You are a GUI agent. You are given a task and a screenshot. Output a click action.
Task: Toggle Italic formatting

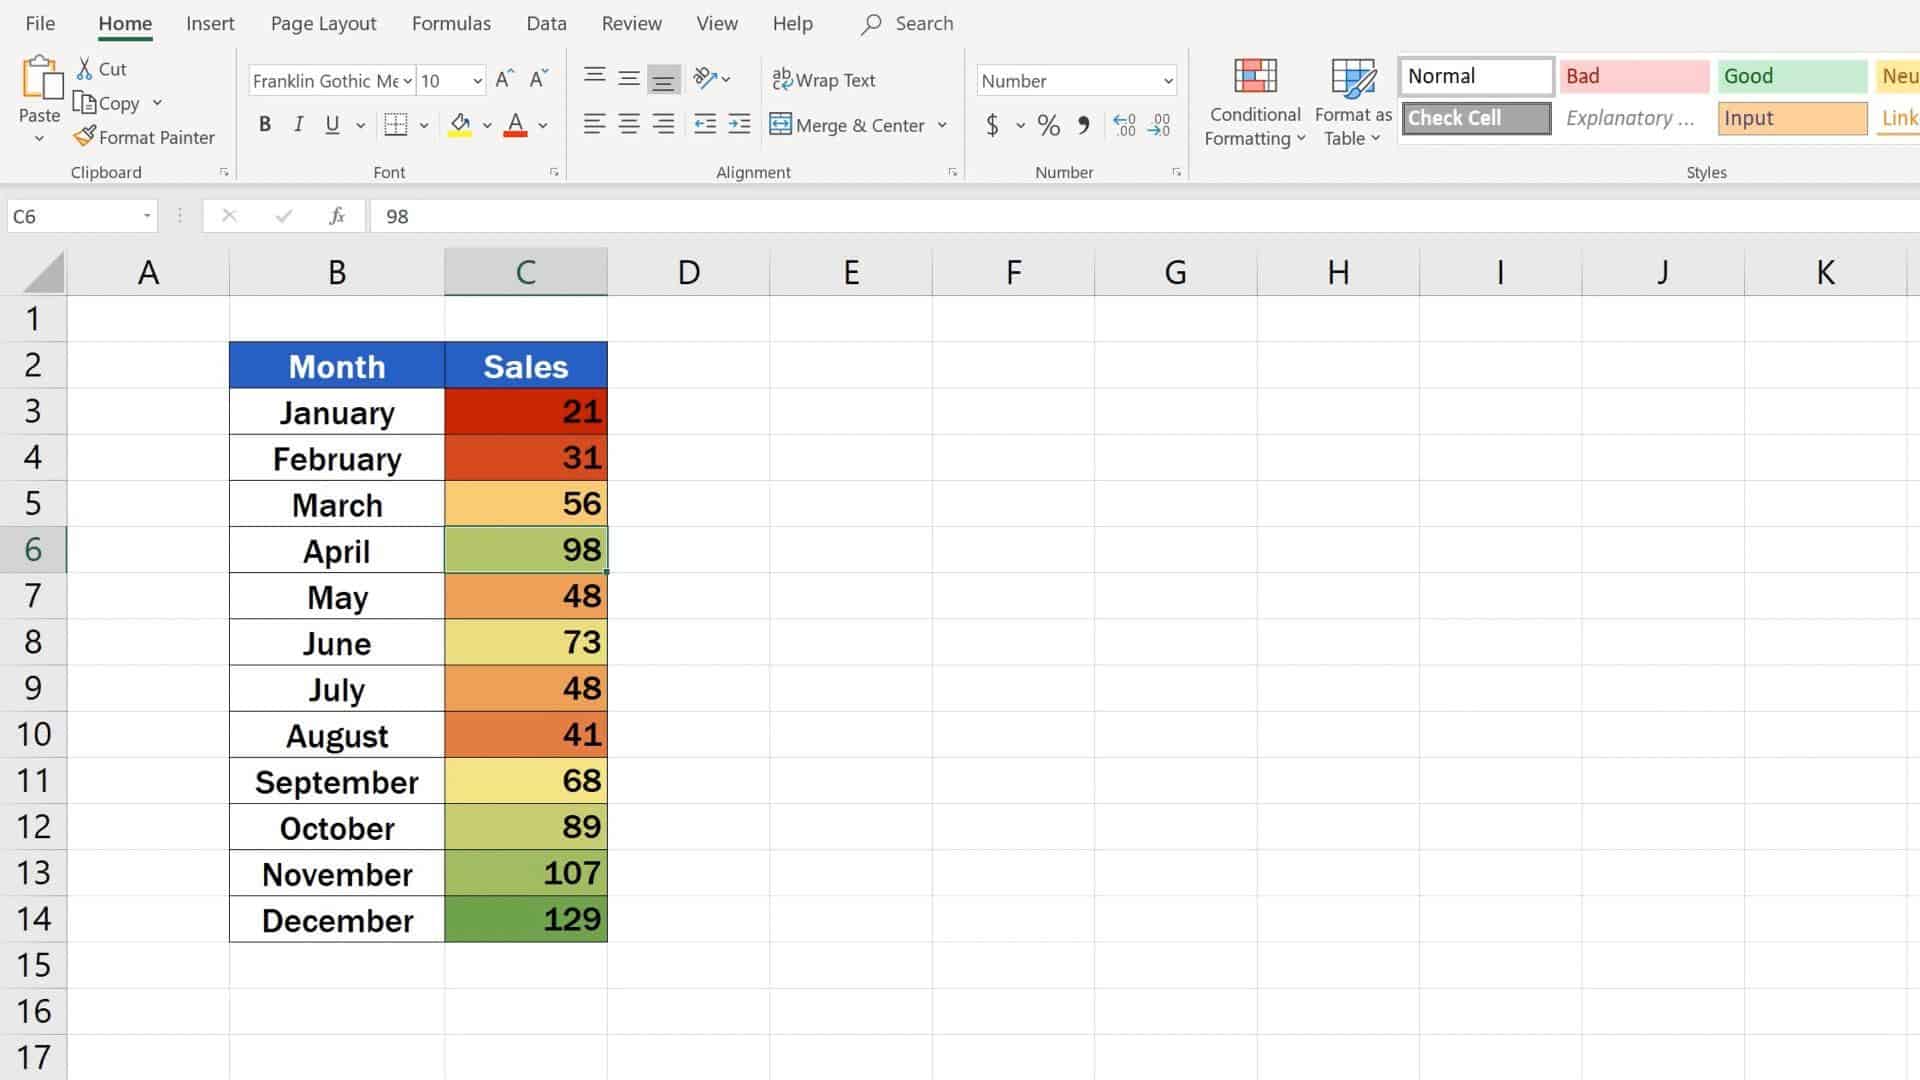point(298,124)
